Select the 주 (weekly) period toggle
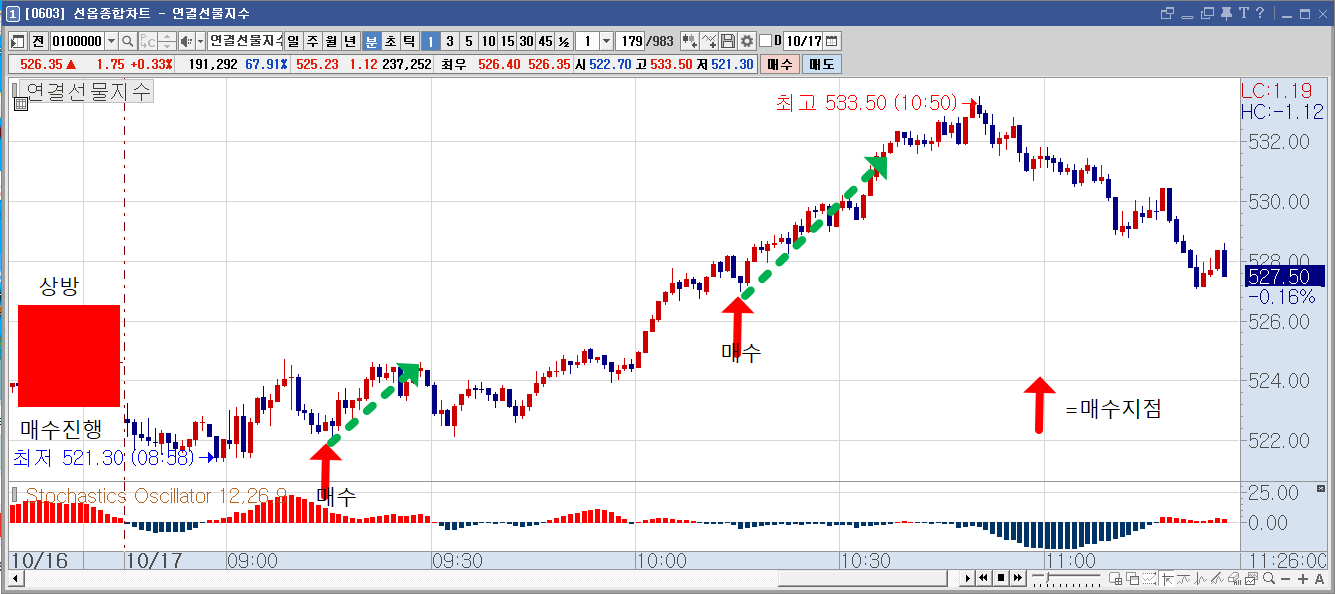The width and height of the screenshot is (1335, 594). pyautogui.click(x=312, y=41)
